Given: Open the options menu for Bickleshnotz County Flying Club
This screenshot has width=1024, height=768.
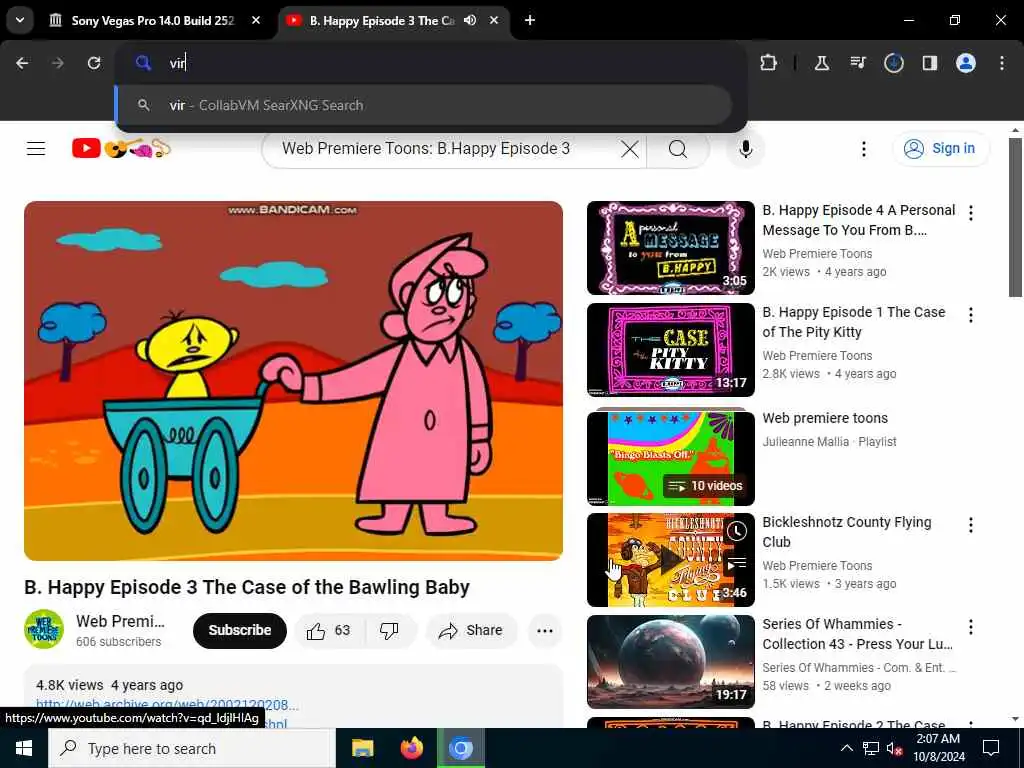Looking at the screenshot, I should point(971,525).
